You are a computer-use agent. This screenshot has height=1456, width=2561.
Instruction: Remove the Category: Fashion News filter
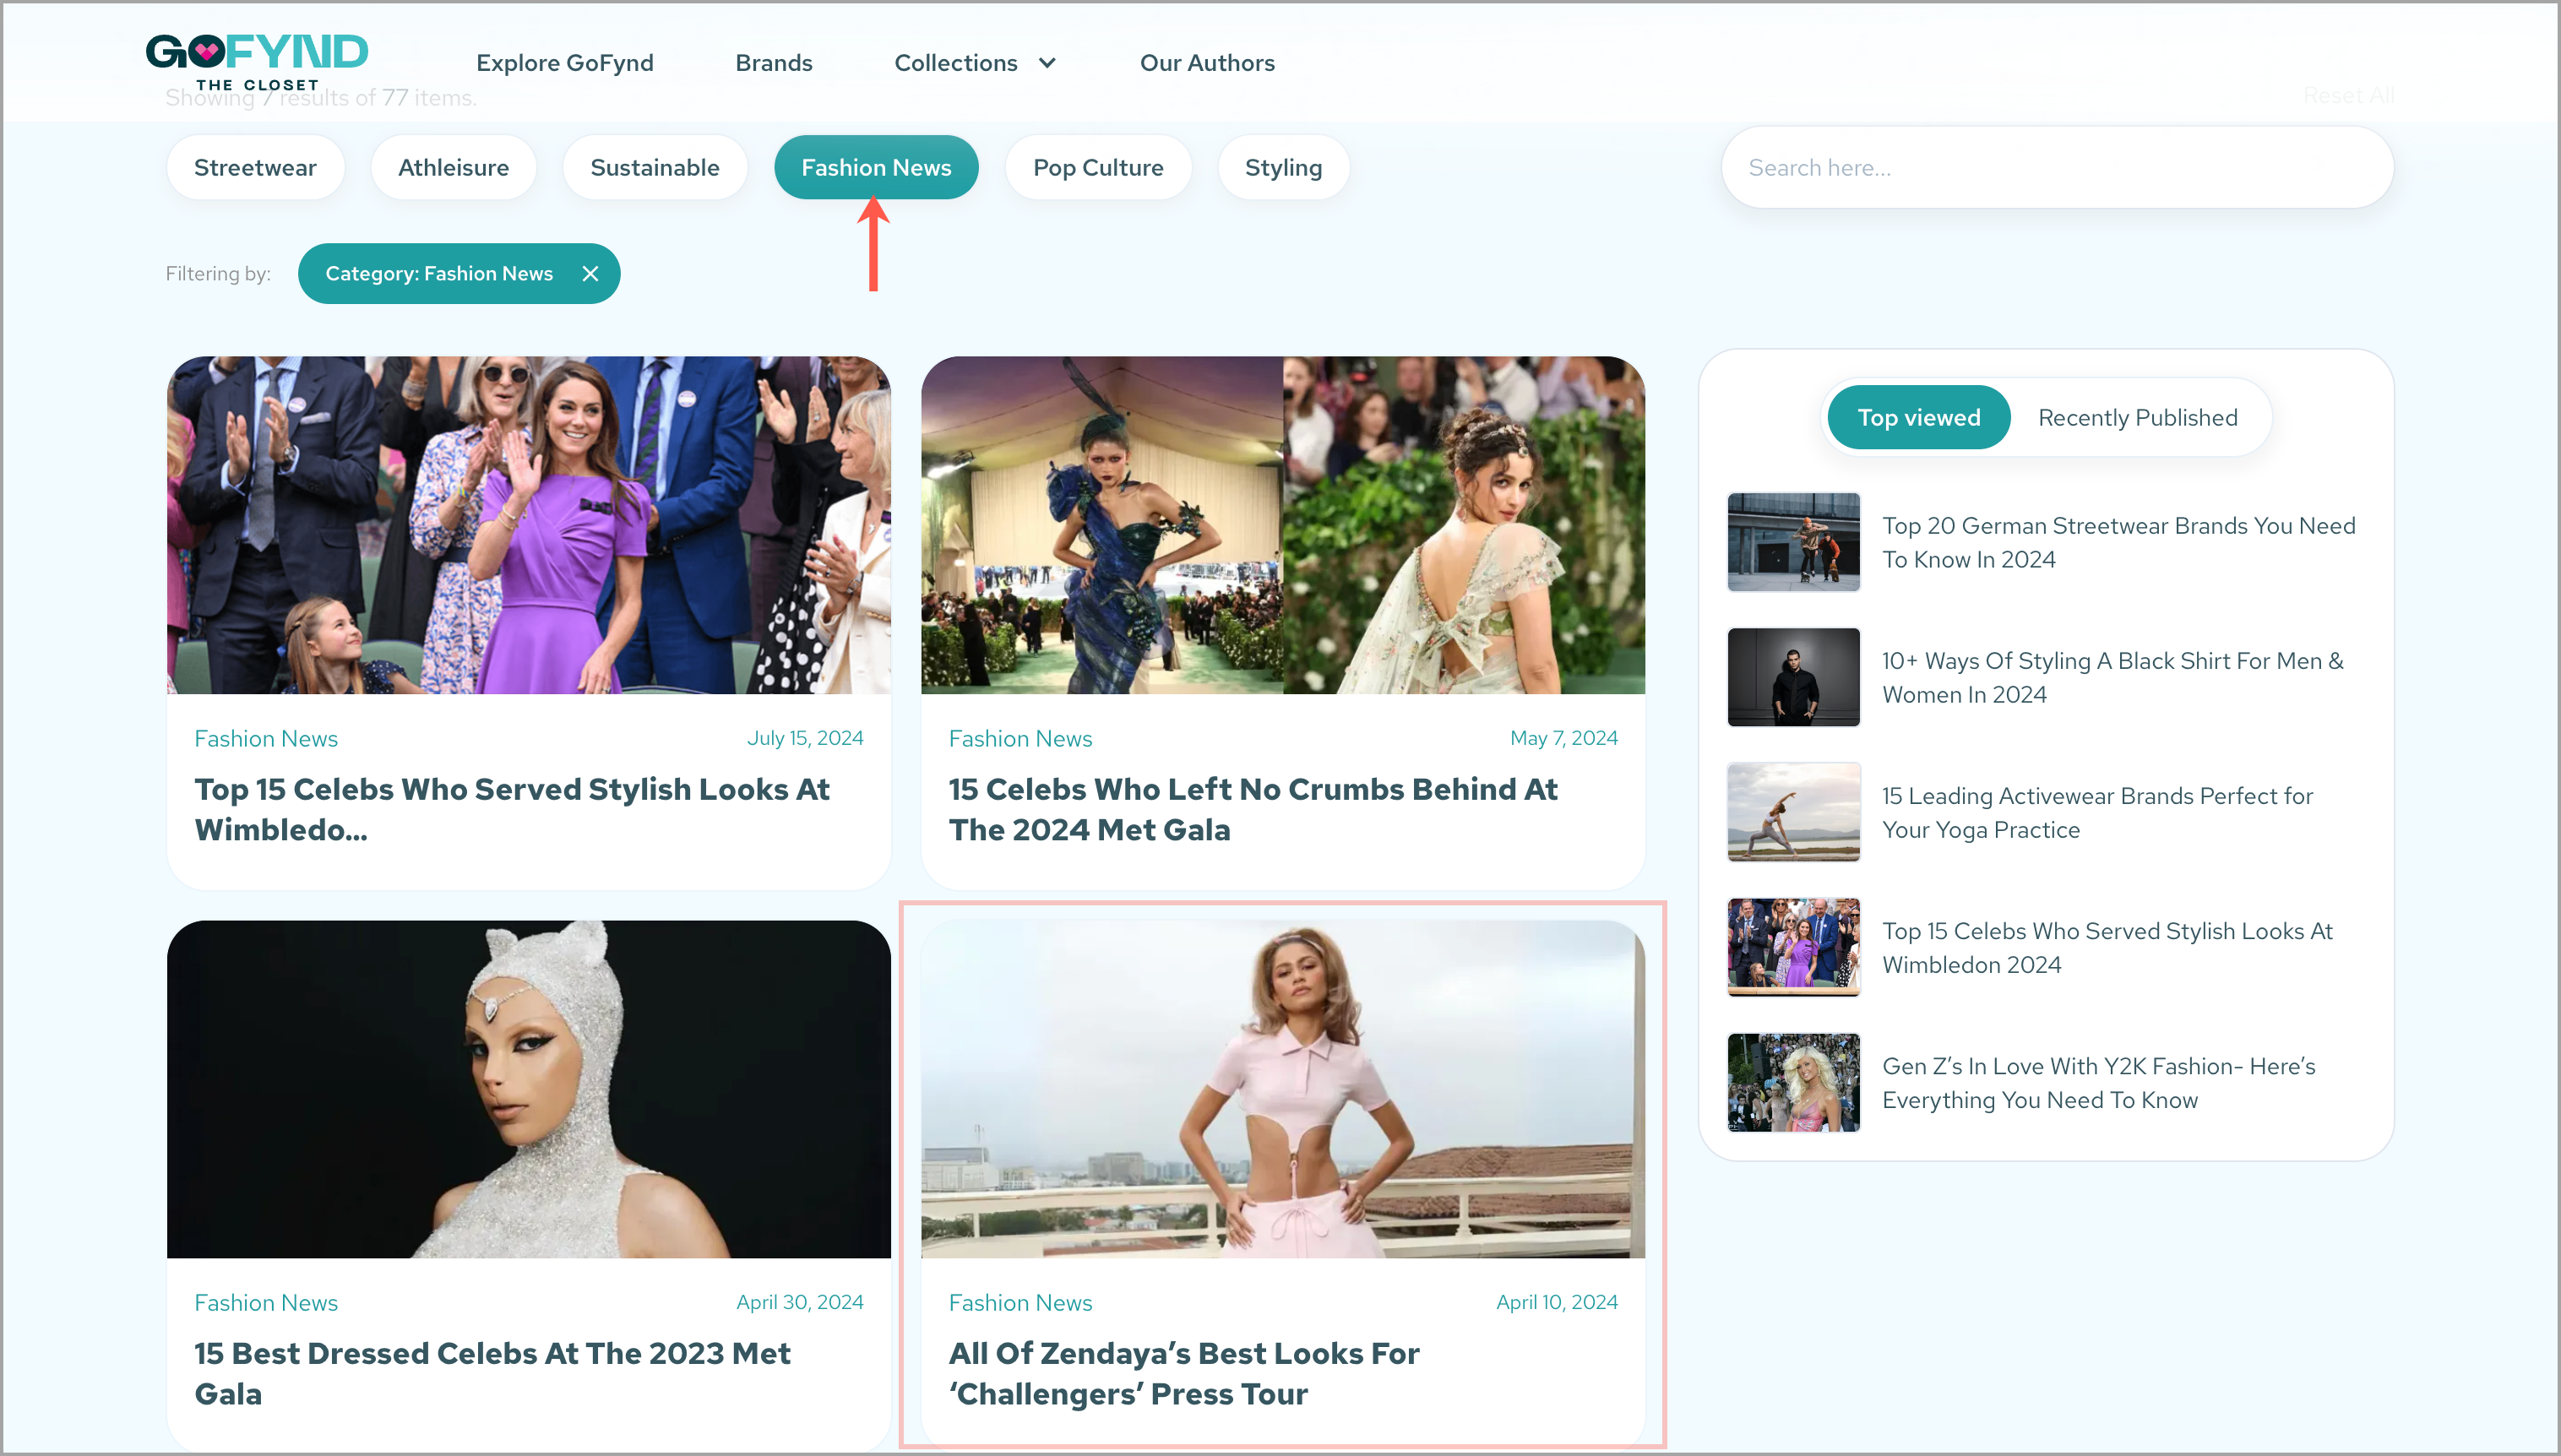click(590, 273)
